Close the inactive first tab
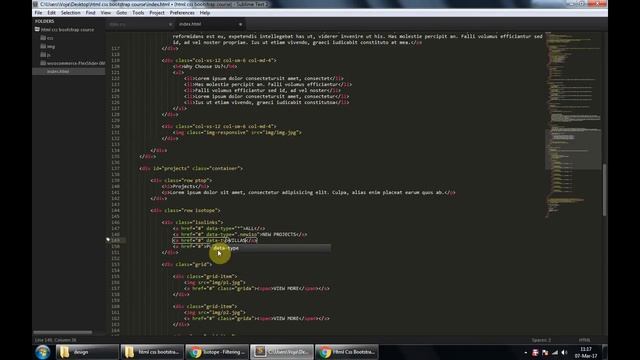 pyautogui.click(x=170, y=24)
